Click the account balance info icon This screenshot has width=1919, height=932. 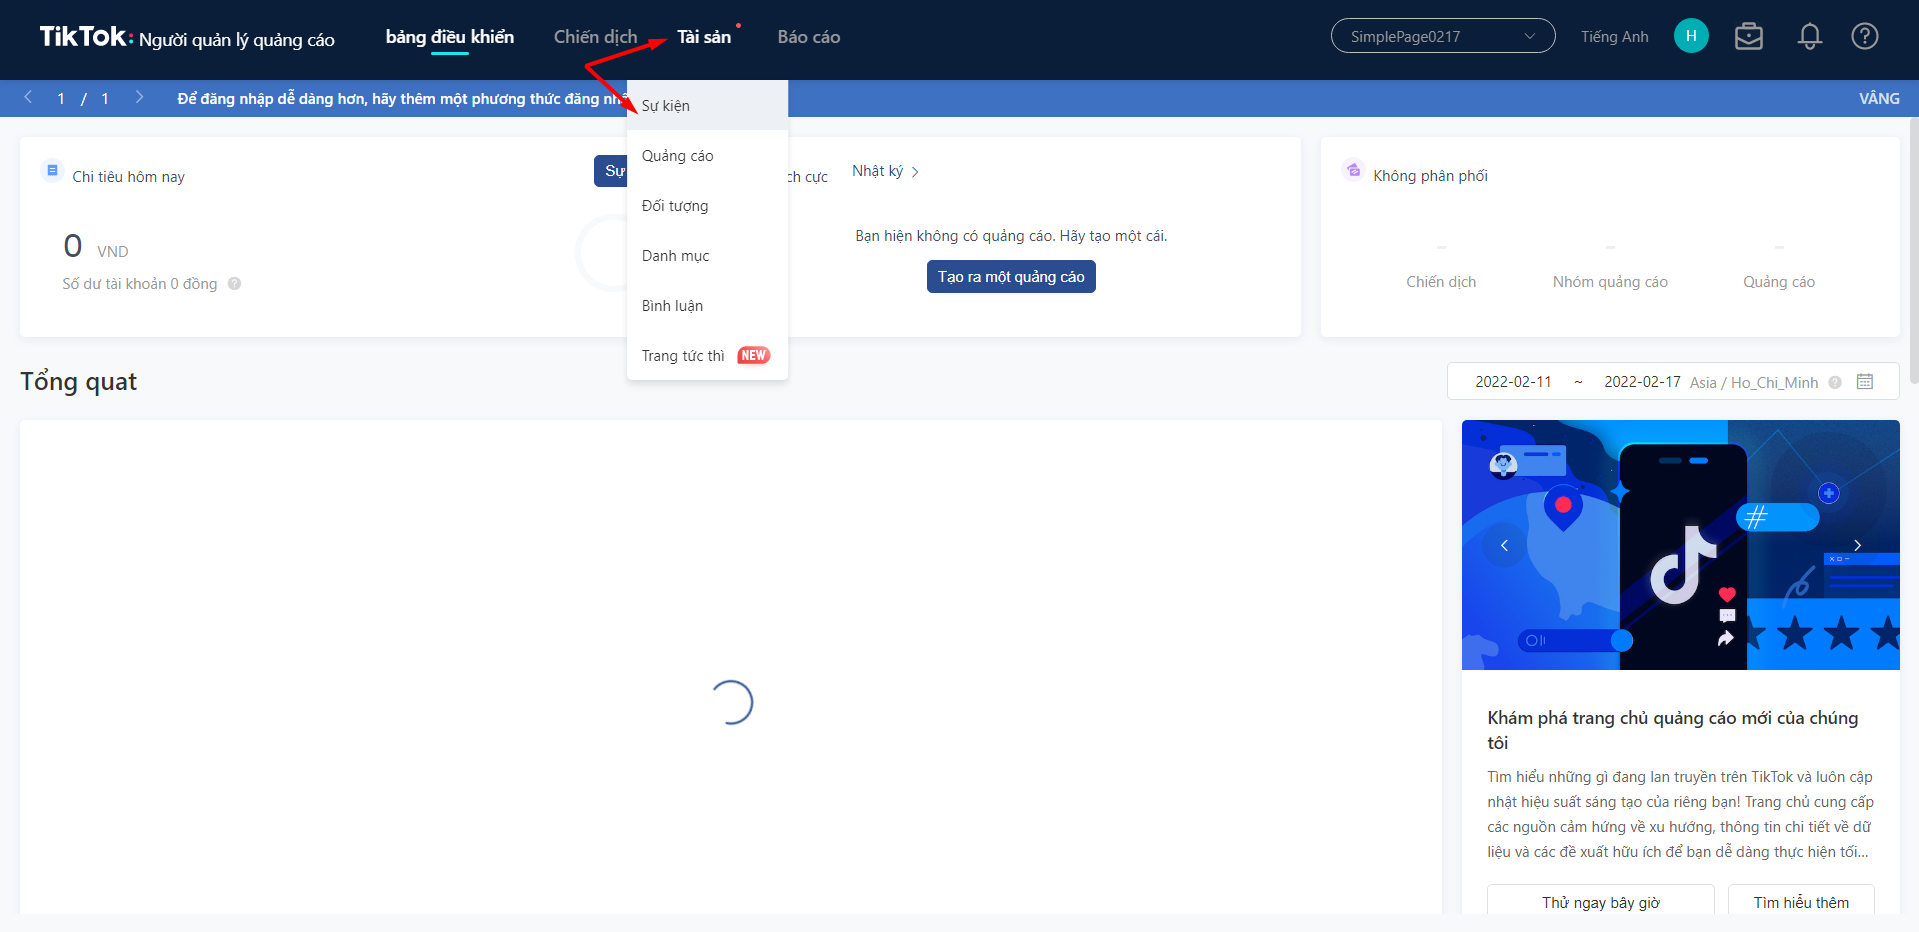pos(234,284)
